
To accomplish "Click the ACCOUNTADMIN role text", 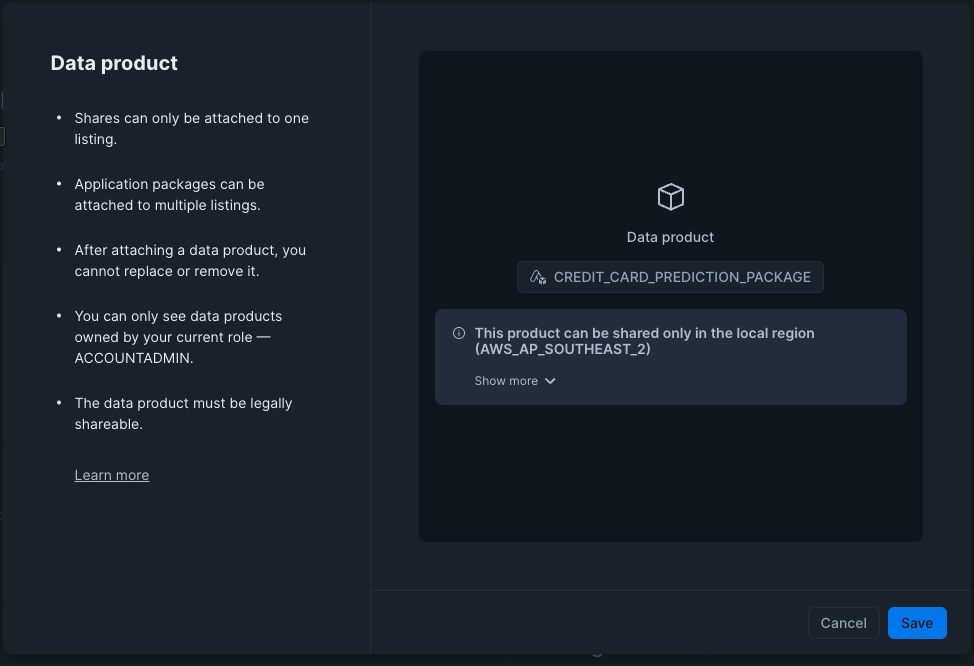I will tap(134, 358).
